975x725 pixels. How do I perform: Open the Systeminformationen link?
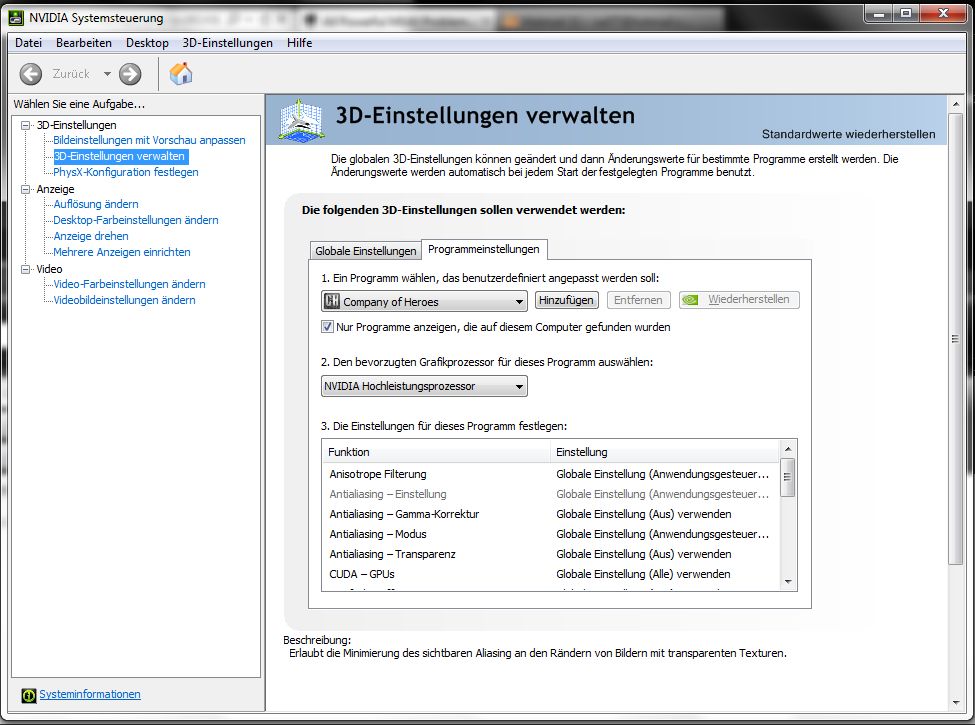click(x=90, y=695)
